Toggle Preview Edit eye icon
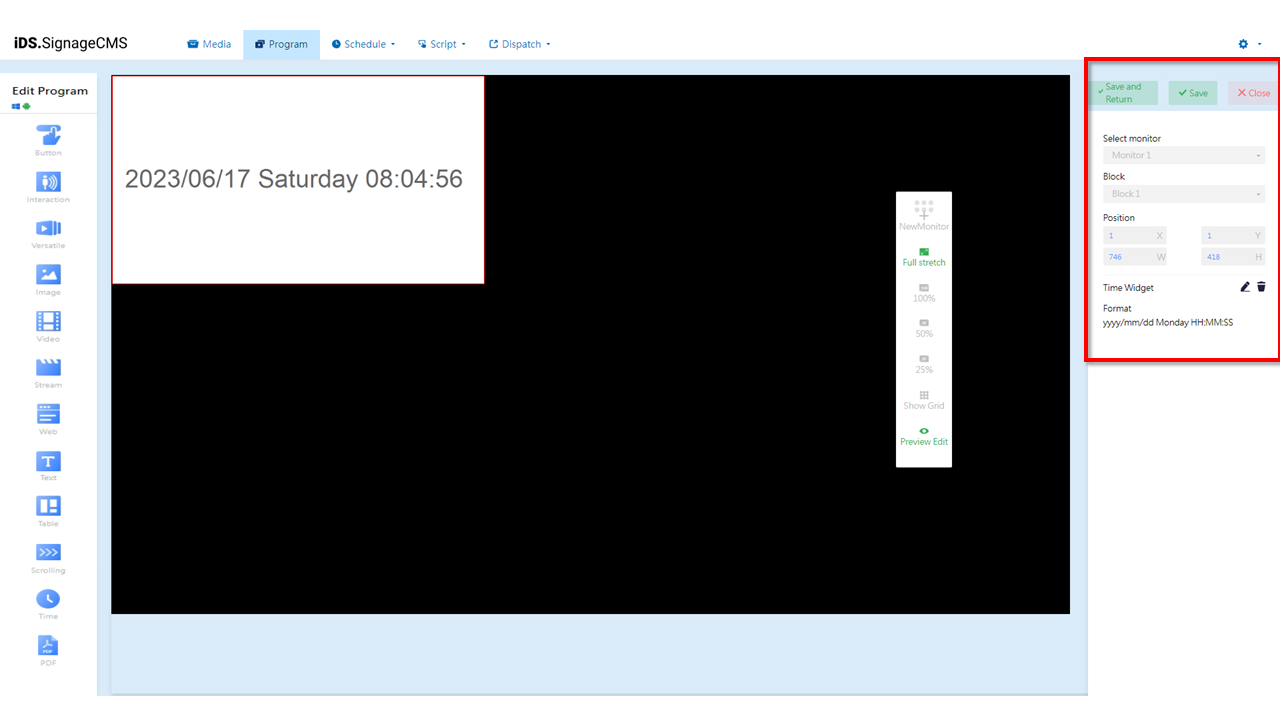Viewport: 1280px width, 720px height. 924,431
